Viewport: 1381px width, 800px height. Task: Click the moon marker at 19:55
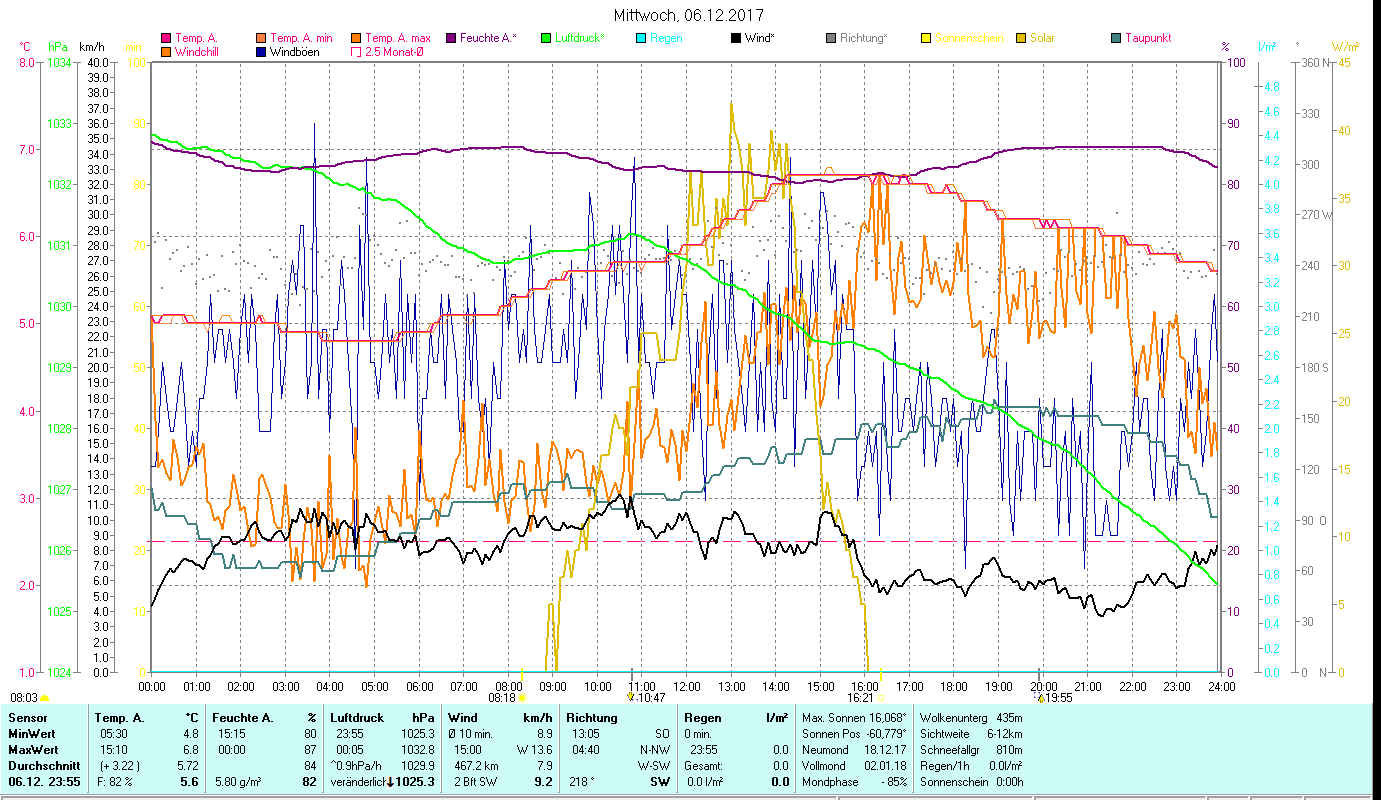1039,698
